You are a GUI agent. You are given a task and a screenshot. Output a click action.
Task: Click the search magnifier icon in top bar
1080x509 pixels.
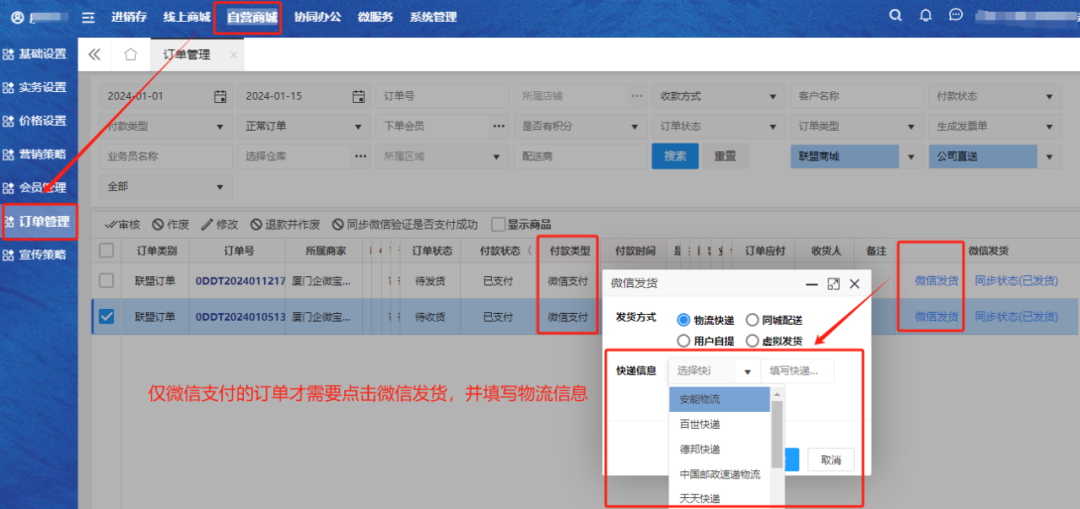click(x=895, y=16)
